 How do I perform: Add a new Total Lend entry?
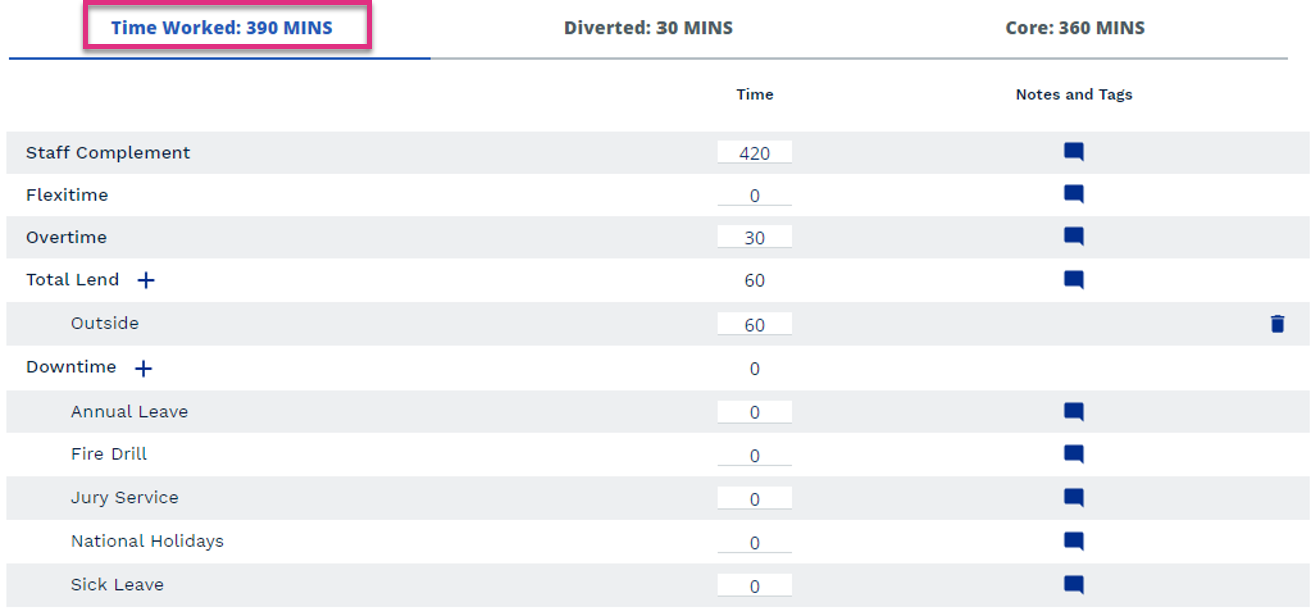coord(146,280)
